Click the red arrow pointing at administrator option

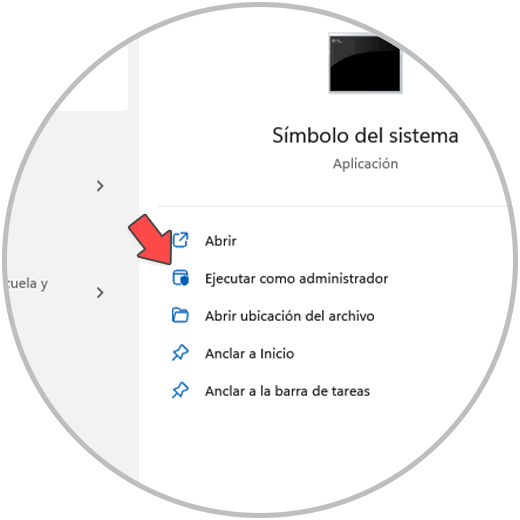pyautogui.click(x=152, y=241)
